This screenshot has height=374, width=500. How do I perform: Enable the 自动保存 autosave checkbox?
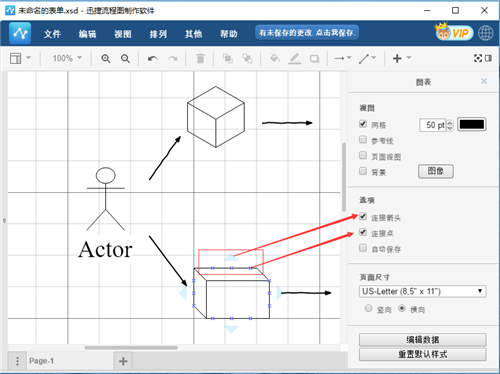point(363,248)
